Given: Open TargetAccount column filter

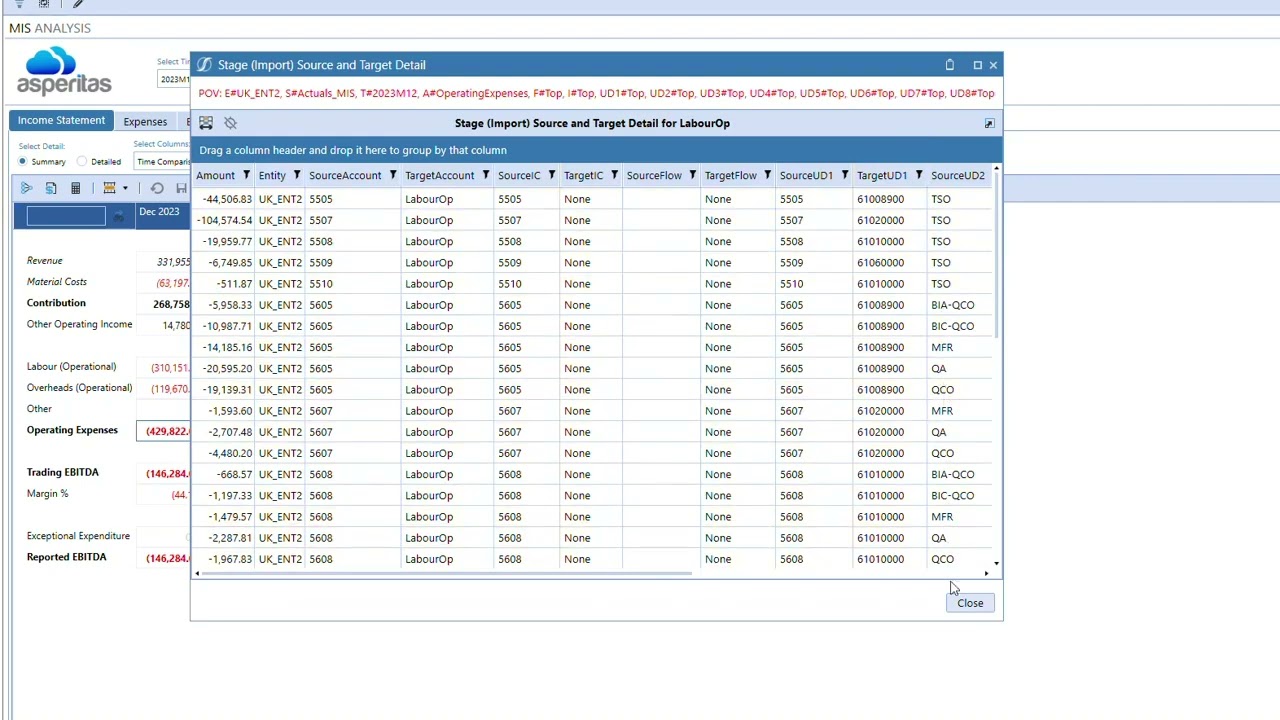Looking at the screenshot, I should point(486,176).
